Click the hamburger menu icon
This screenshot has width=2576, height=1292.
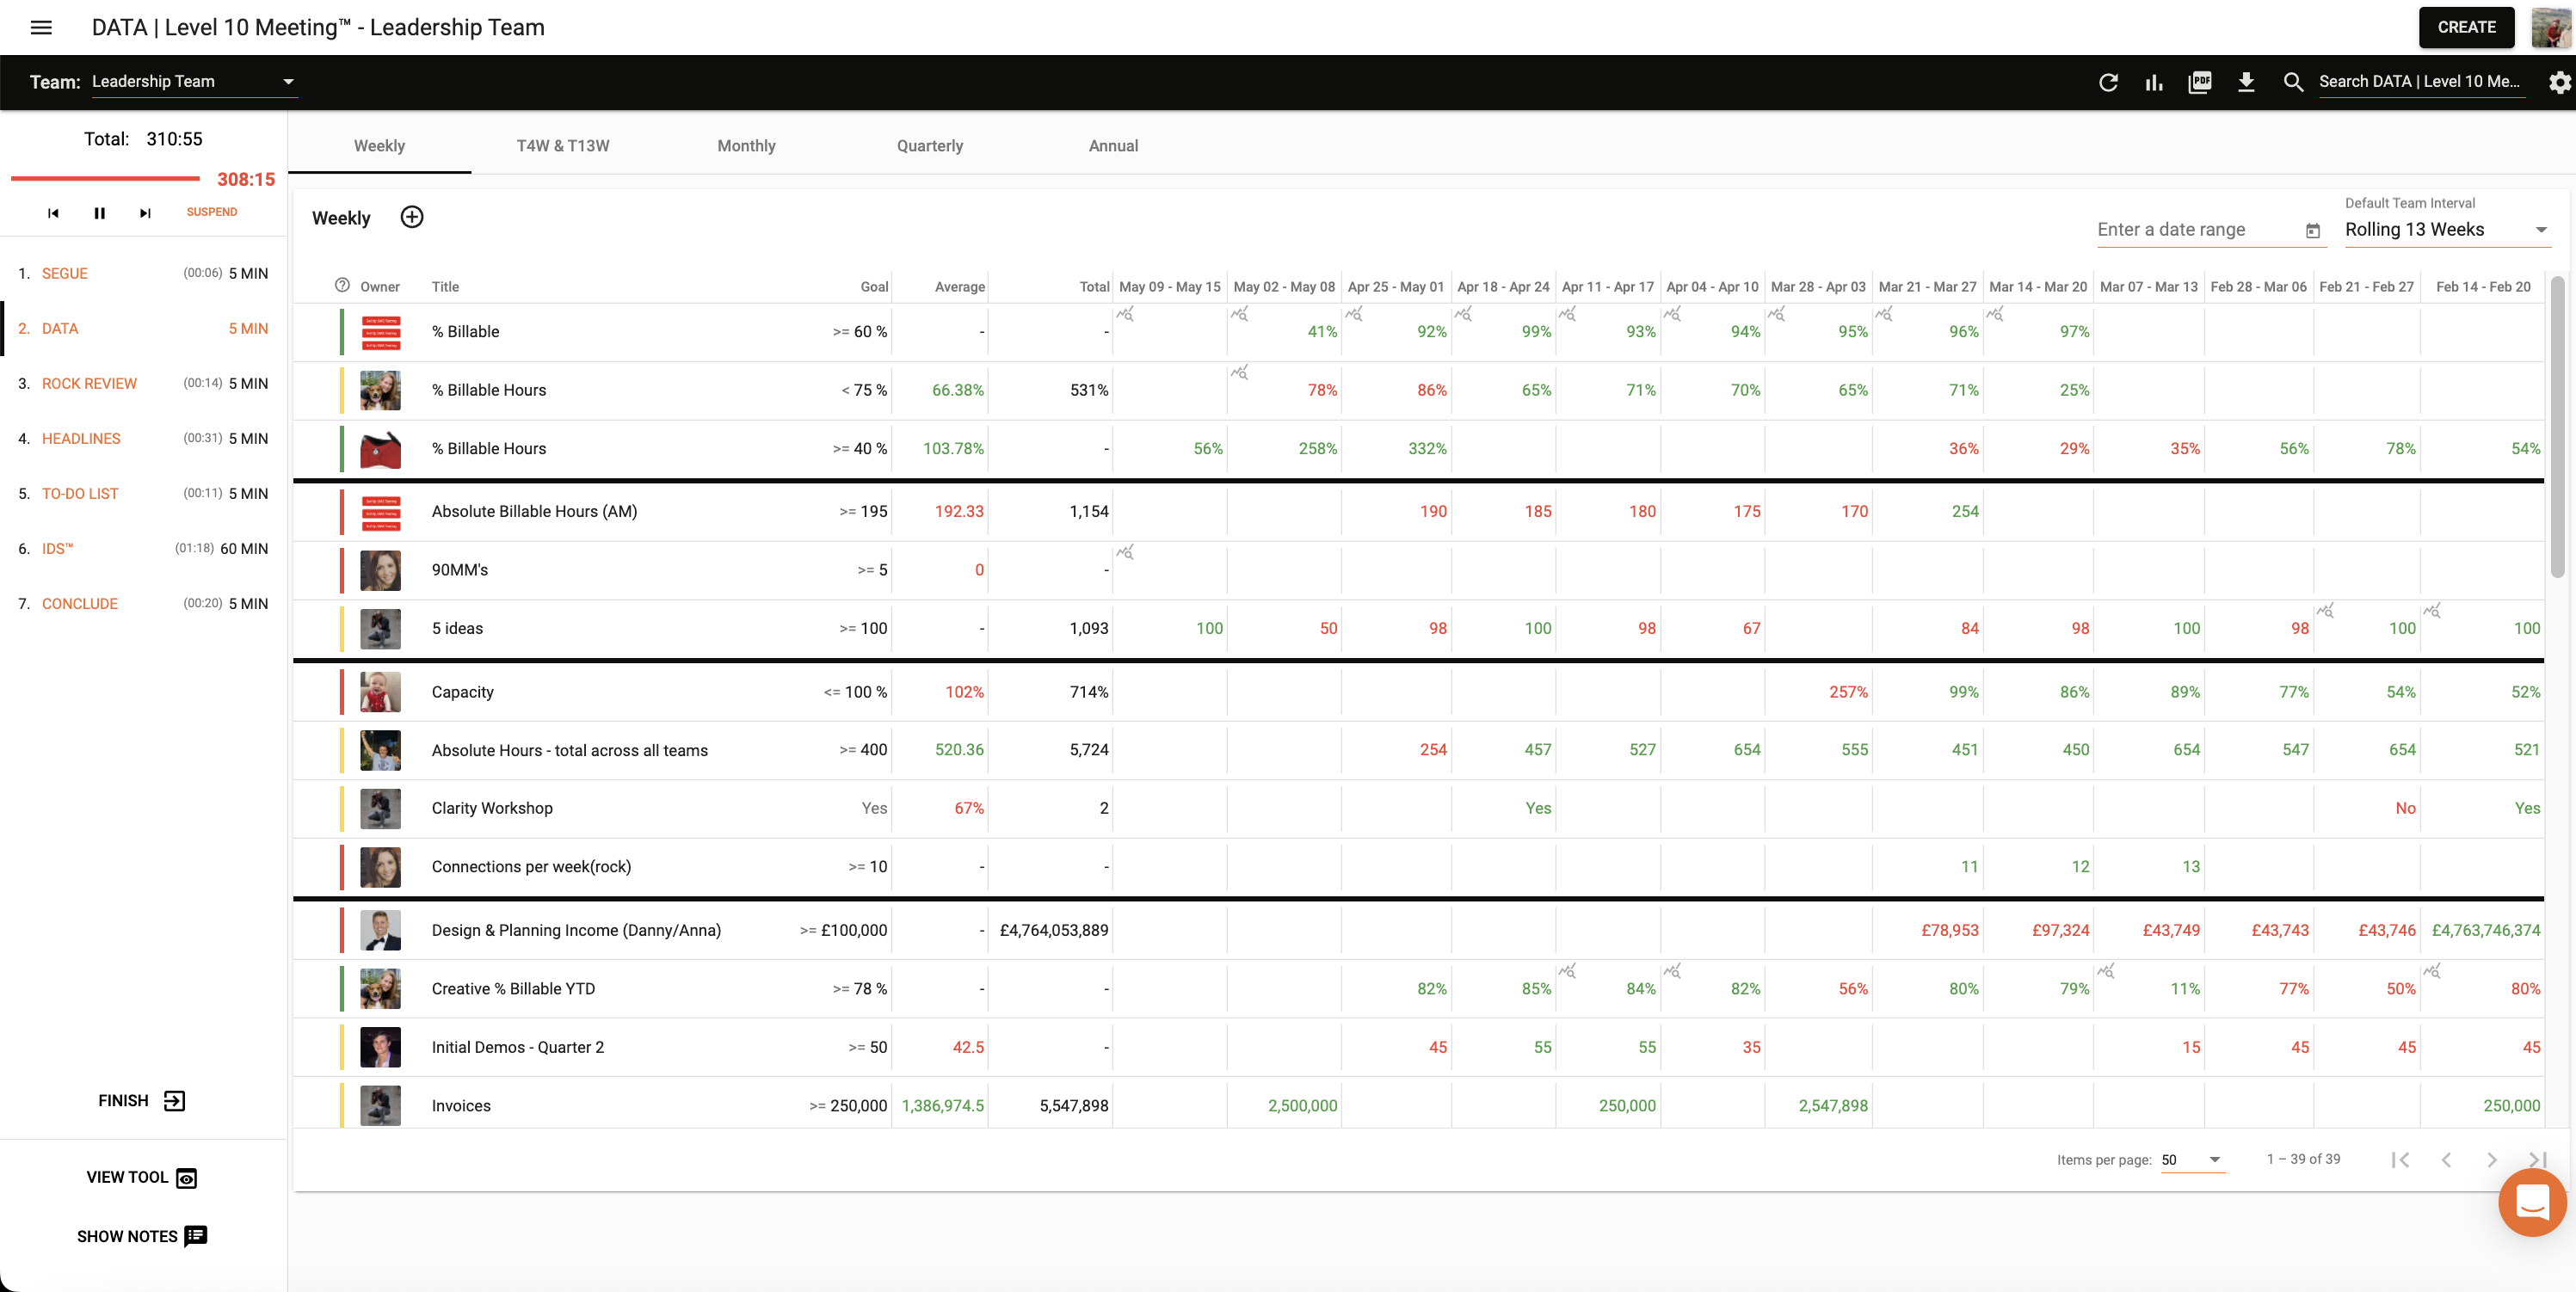[x=41, y=27]
